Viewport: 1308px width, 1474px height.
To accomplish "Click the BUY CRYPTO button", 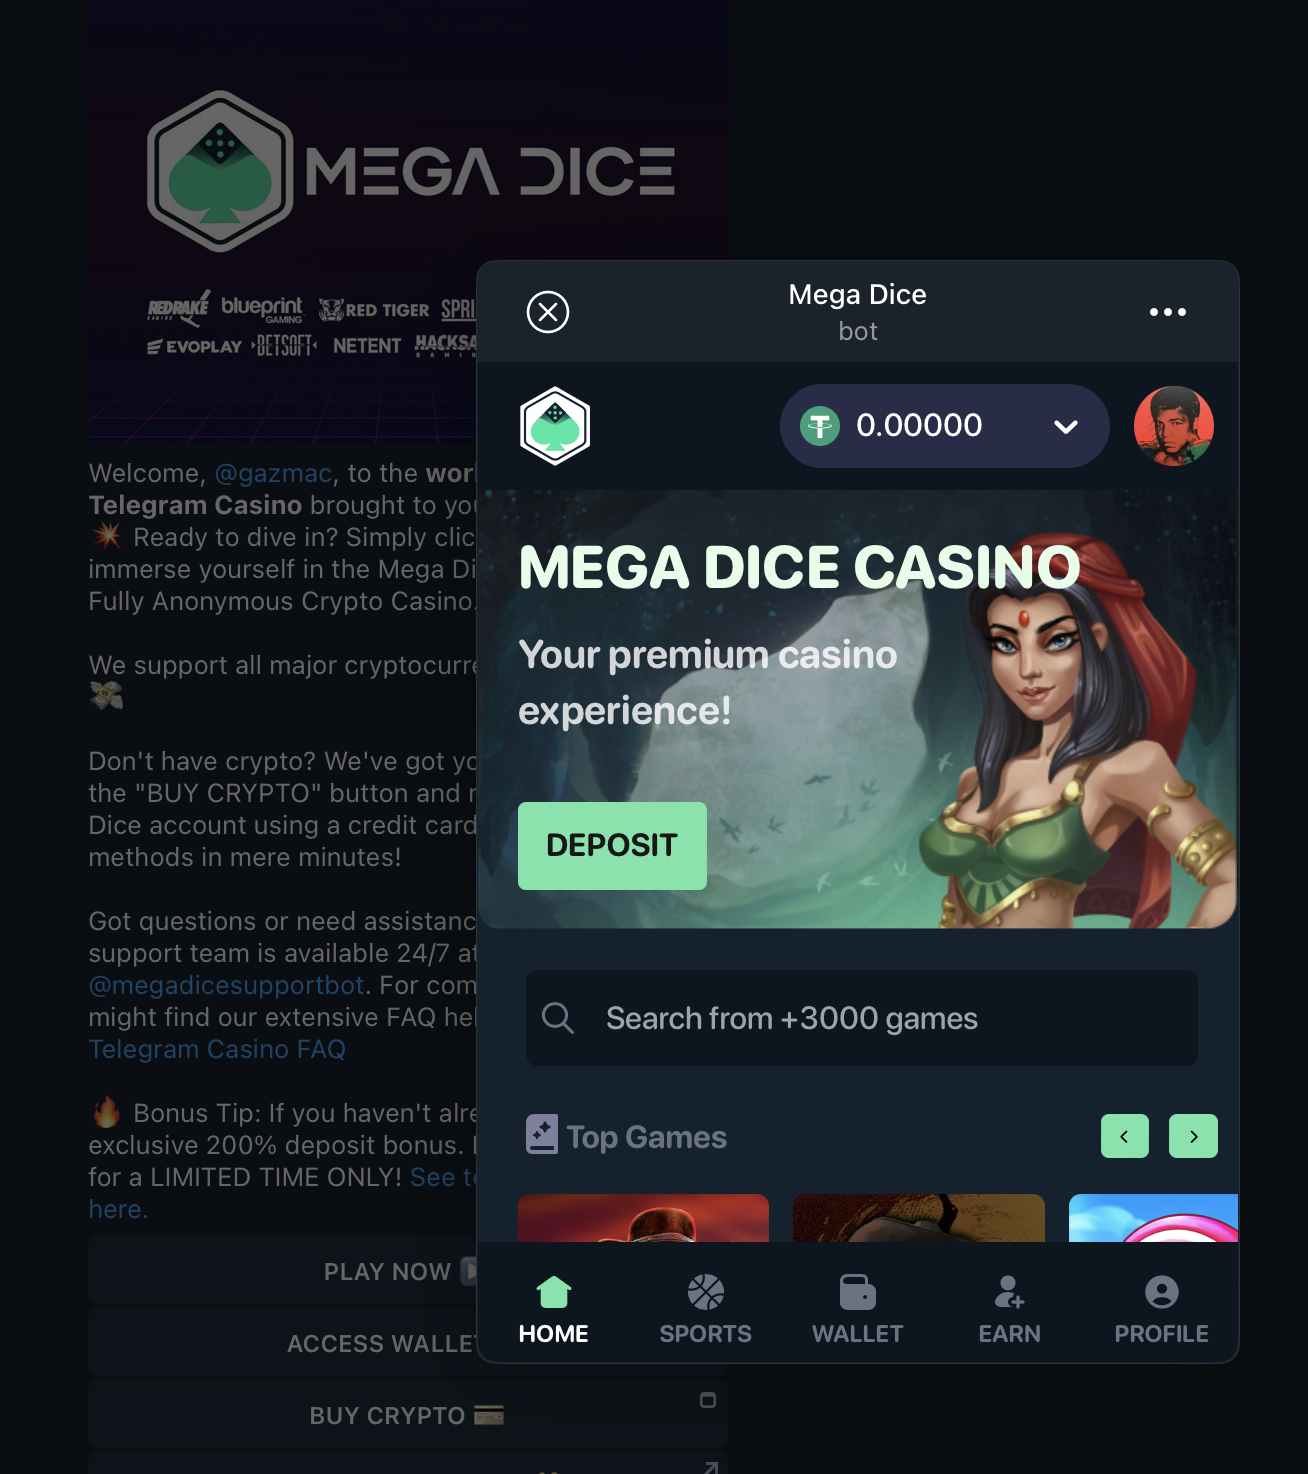I will (x=407, y=1415).
